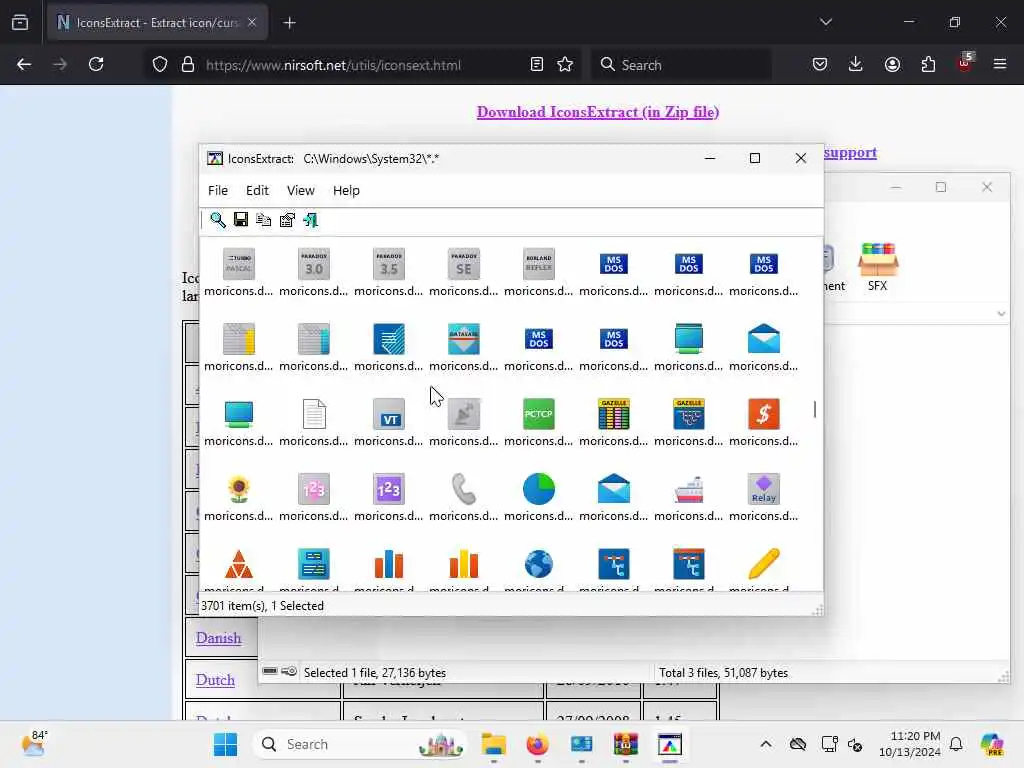Bookmark this page with the star icon
The image size is (1024, 768).
point(565,64)
